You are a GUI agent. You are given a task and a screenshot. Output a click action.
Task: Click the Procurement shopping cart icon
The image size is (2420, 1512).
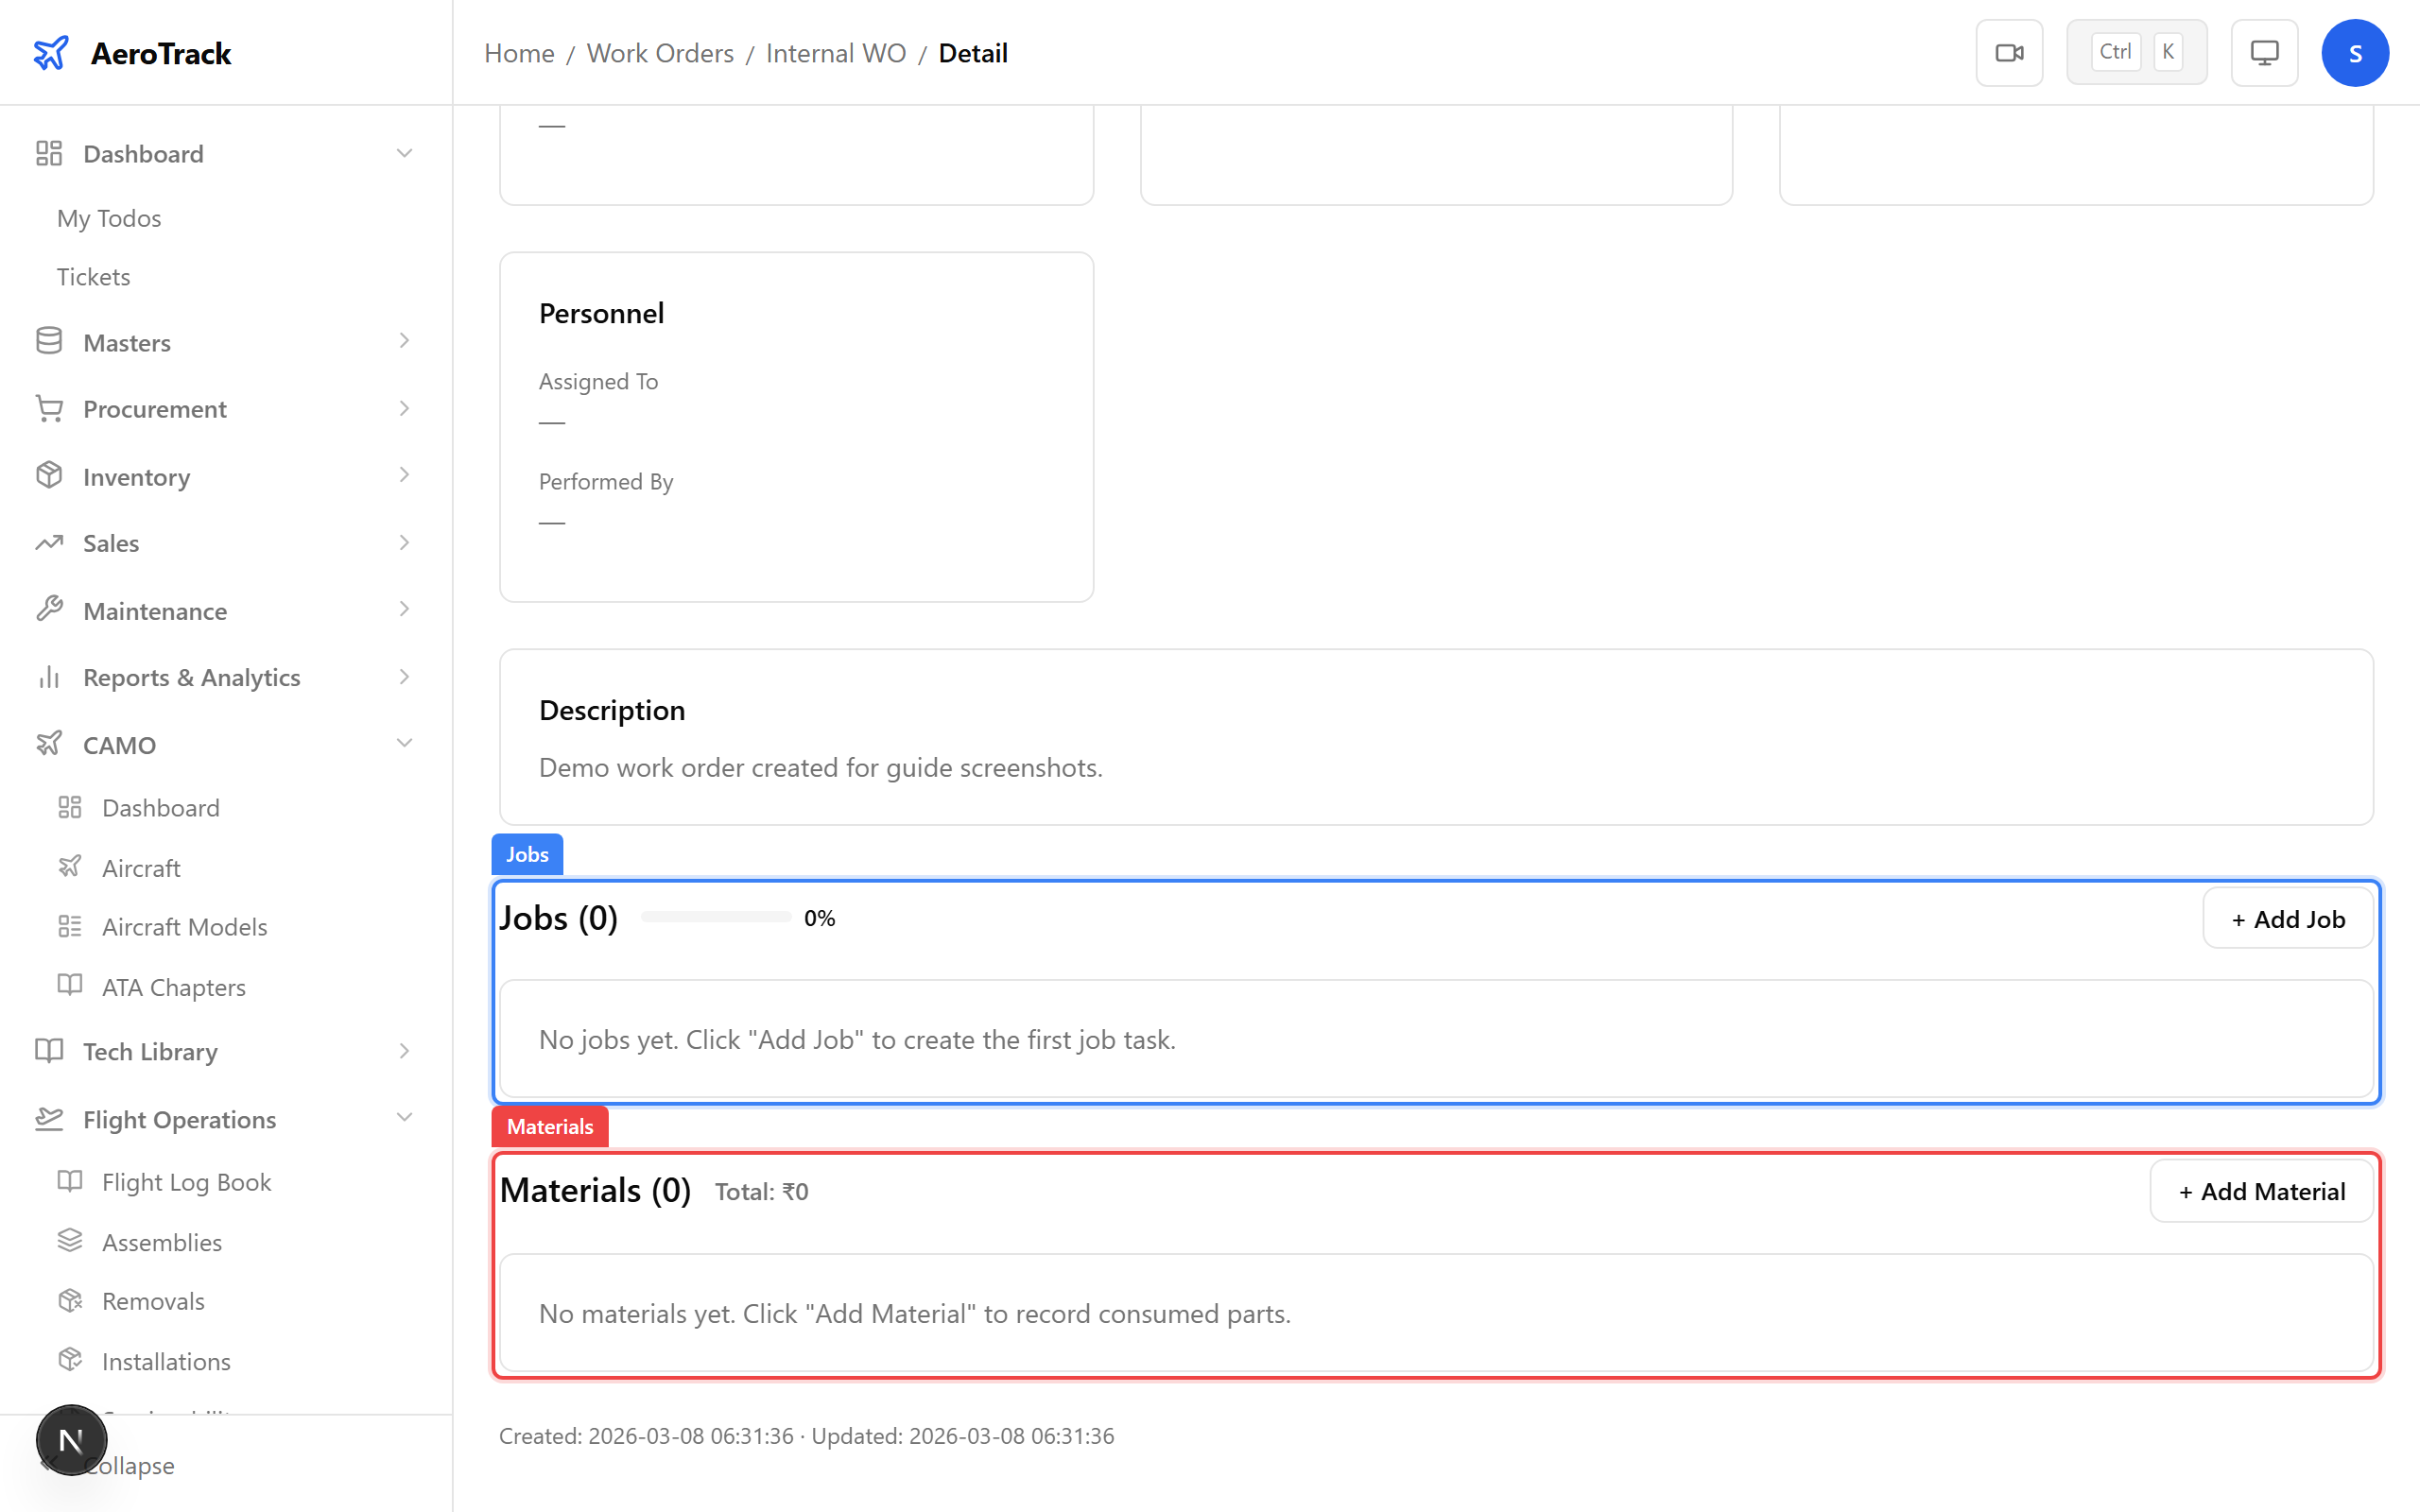click(x=49, y=408)
